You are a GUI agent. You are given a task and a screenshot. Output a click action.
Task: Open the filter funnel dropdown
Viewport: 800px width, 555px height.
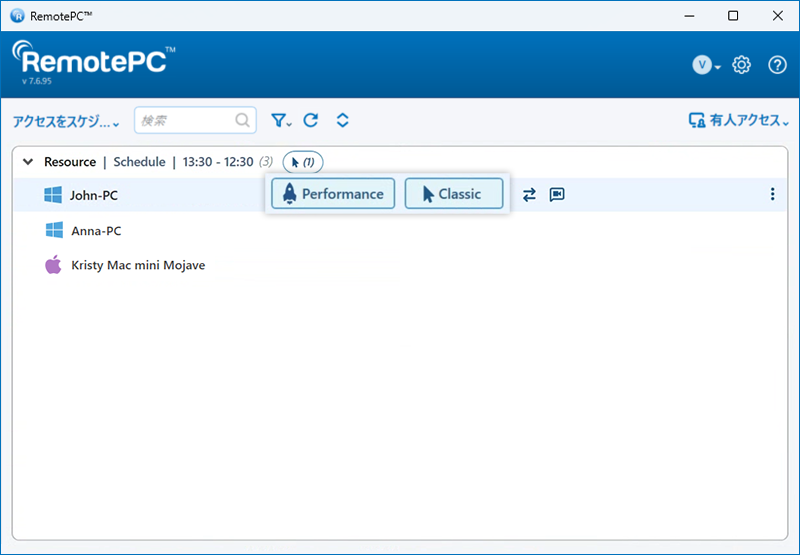coord(281,120)
